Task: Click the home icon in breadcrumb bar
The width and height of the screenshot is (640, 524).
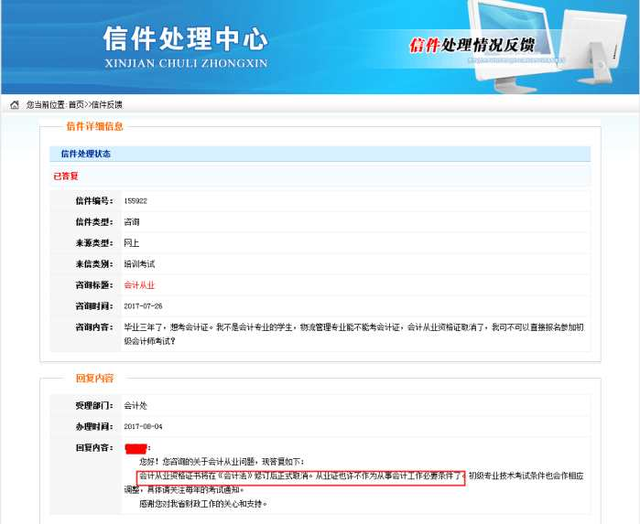Action: (14, 105)
